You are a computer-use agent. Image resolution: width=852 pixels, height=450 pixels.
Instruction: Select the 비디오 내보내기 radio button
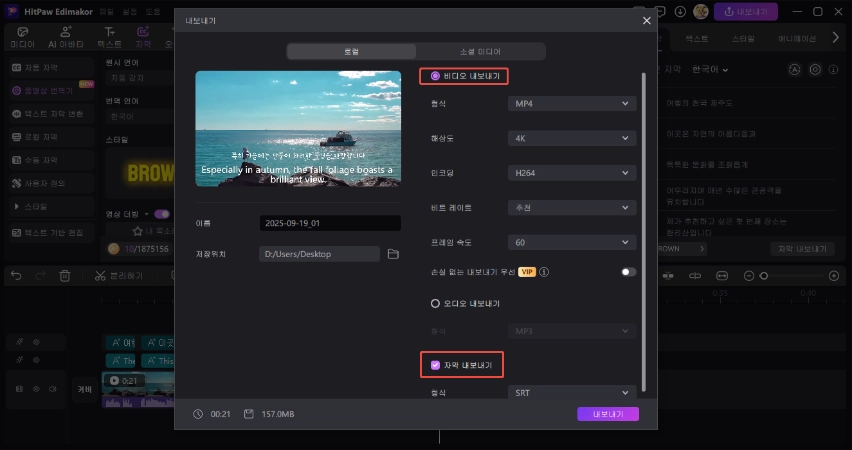[435, 76]
